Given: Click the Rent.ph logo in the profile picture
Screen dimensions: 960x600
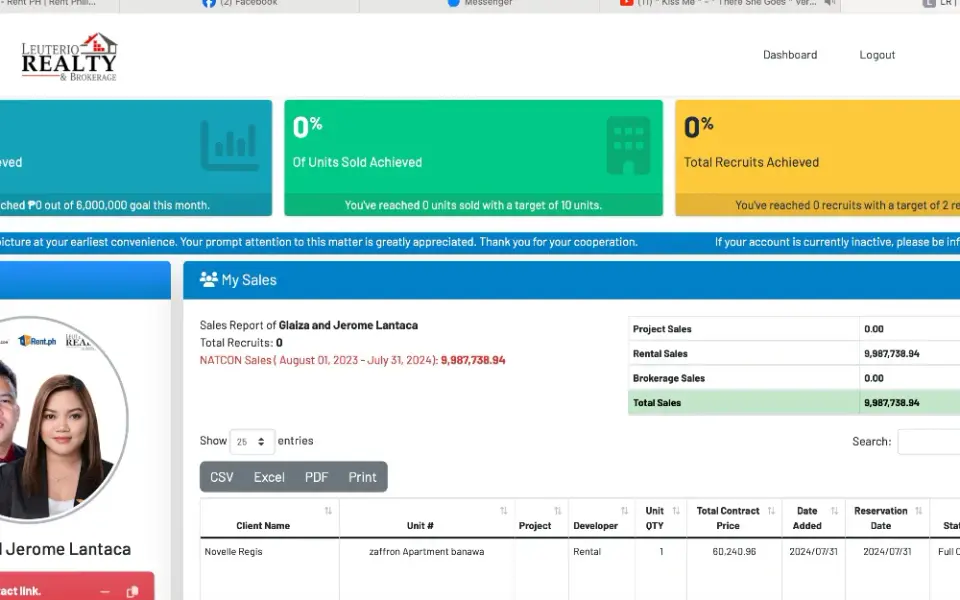Looking at the screenshot, I should pyautogui.click(x=37, y=341).
